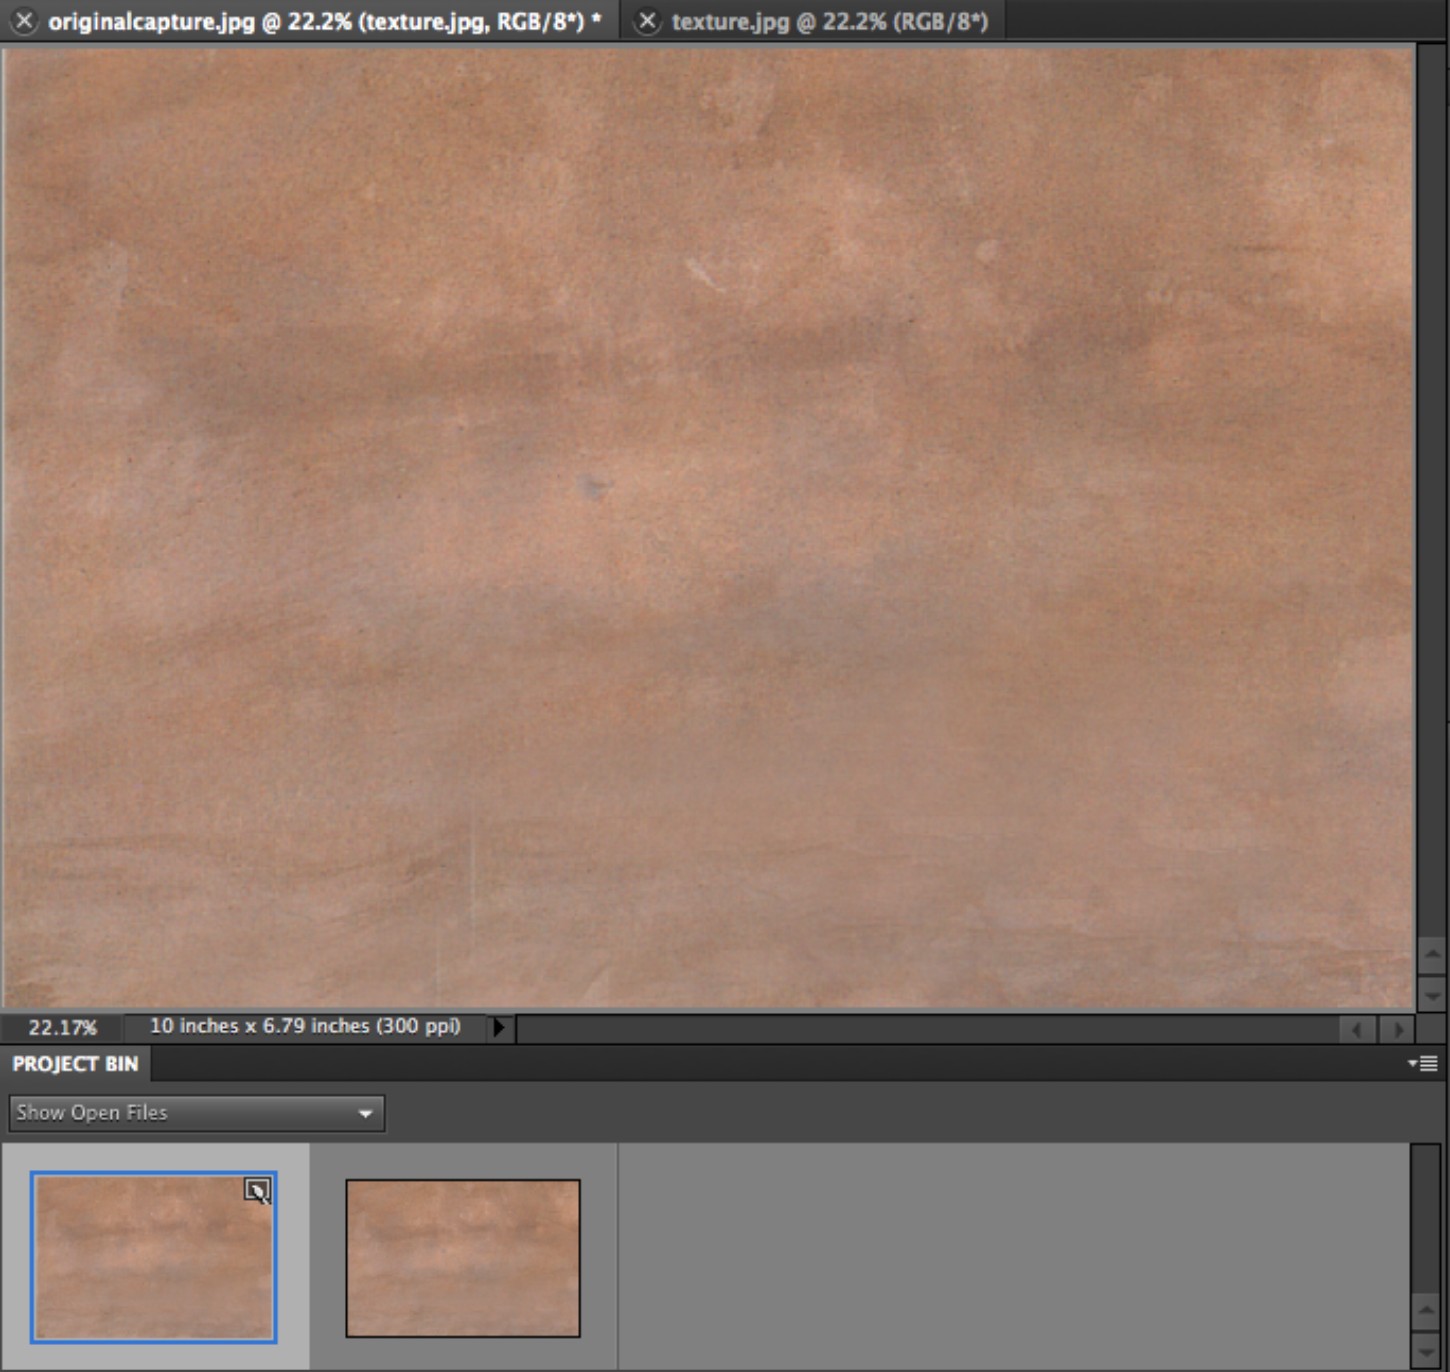
Task: Click the edit badge icon on first thumbnail
Action: coord(258,1191)
